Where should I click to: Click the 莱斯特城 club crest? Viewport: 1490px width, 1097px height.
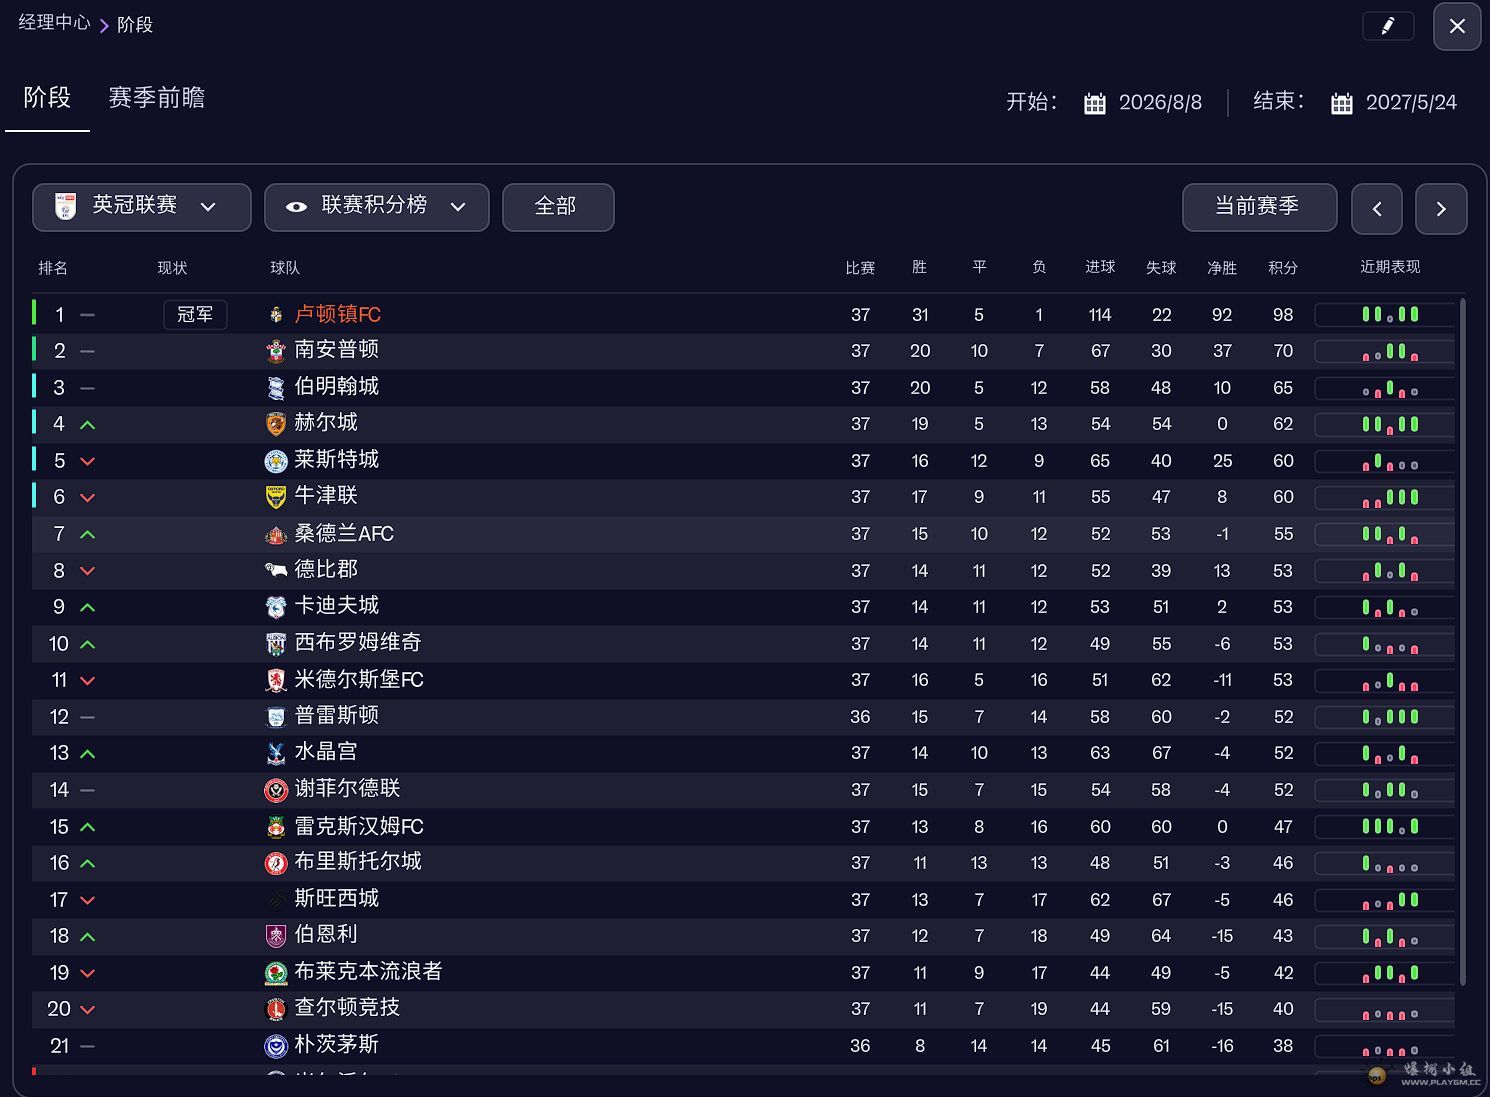tap(276, 461)
